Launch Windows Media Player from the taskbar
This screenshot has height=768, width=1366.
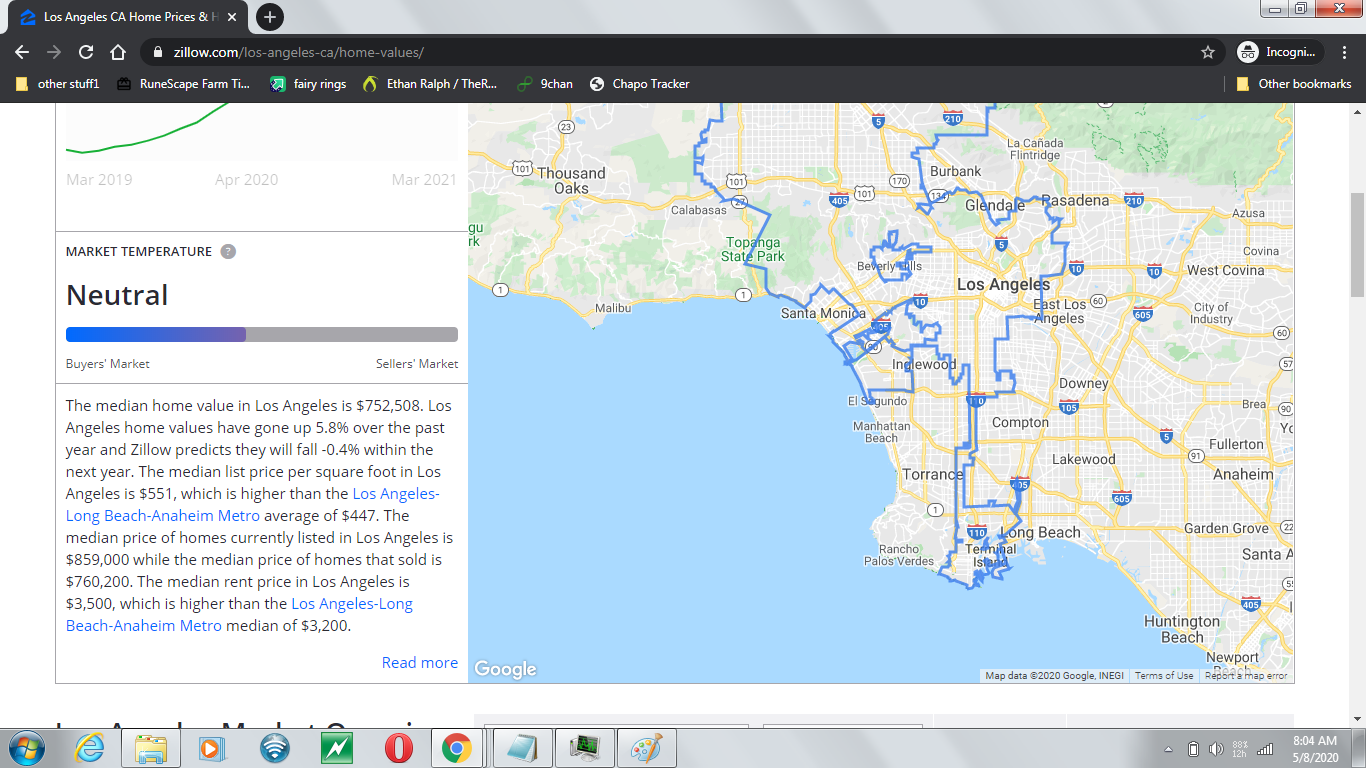210,748
